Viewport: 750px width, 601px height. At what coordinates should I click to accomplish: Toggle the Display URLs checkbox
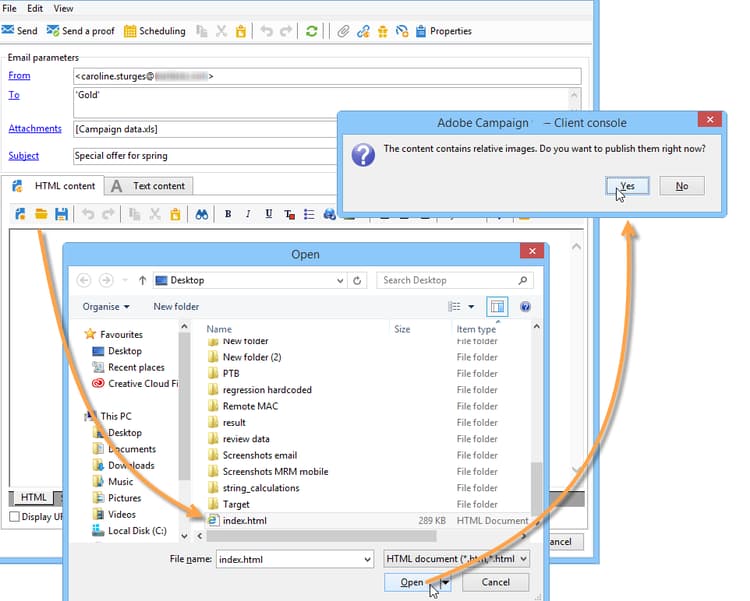pos(15,517)
